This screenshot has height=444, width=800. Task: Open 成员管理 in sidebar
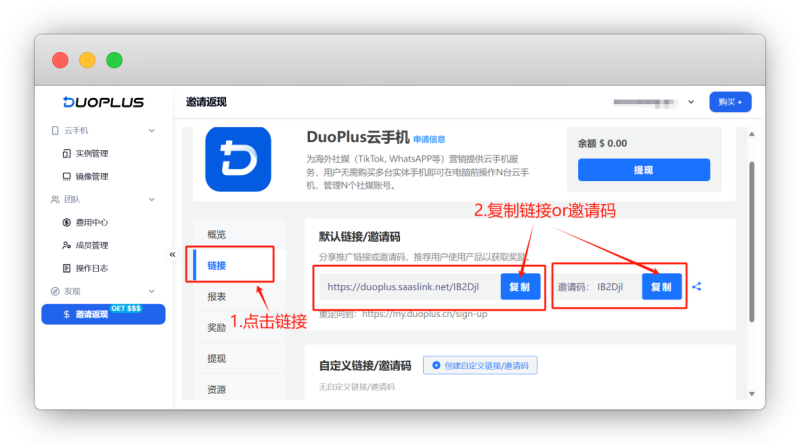pos(92,245)
